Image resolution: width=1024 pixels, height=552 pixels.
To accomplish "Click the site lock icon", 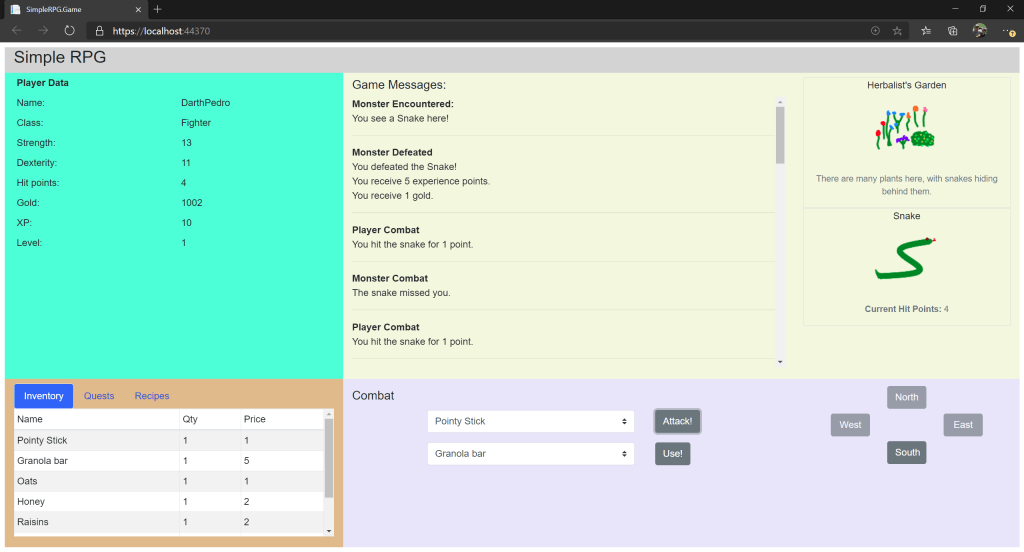I will 99,31.
